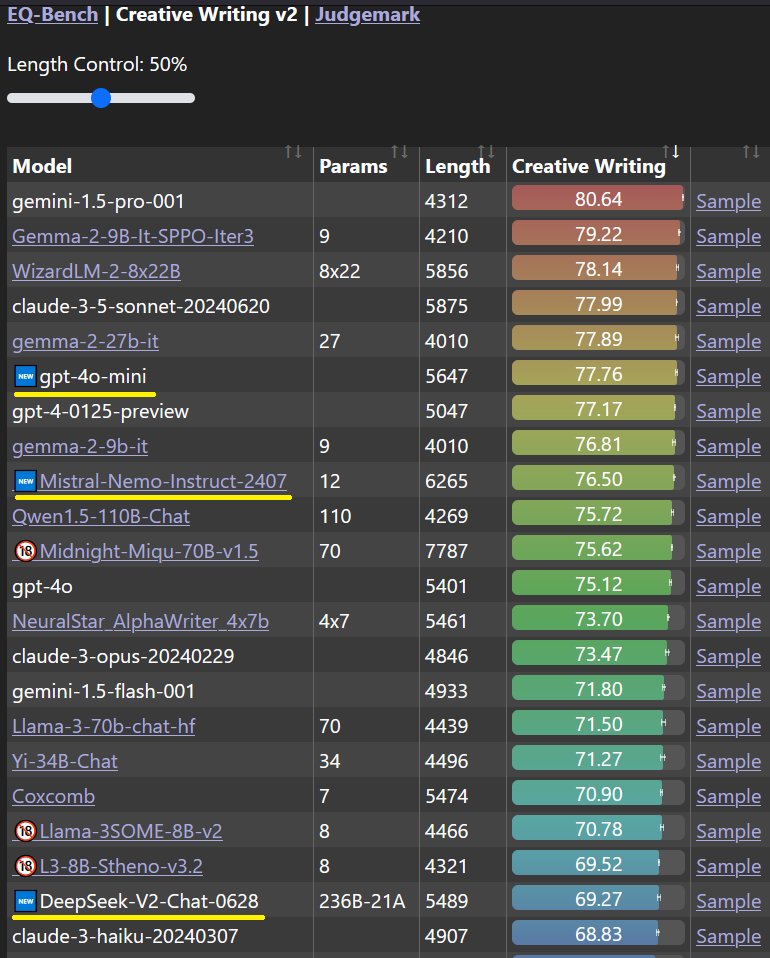Click sort arrows above Sample column
The width and height of the screenshot is (770, 958).
[751, 152]
